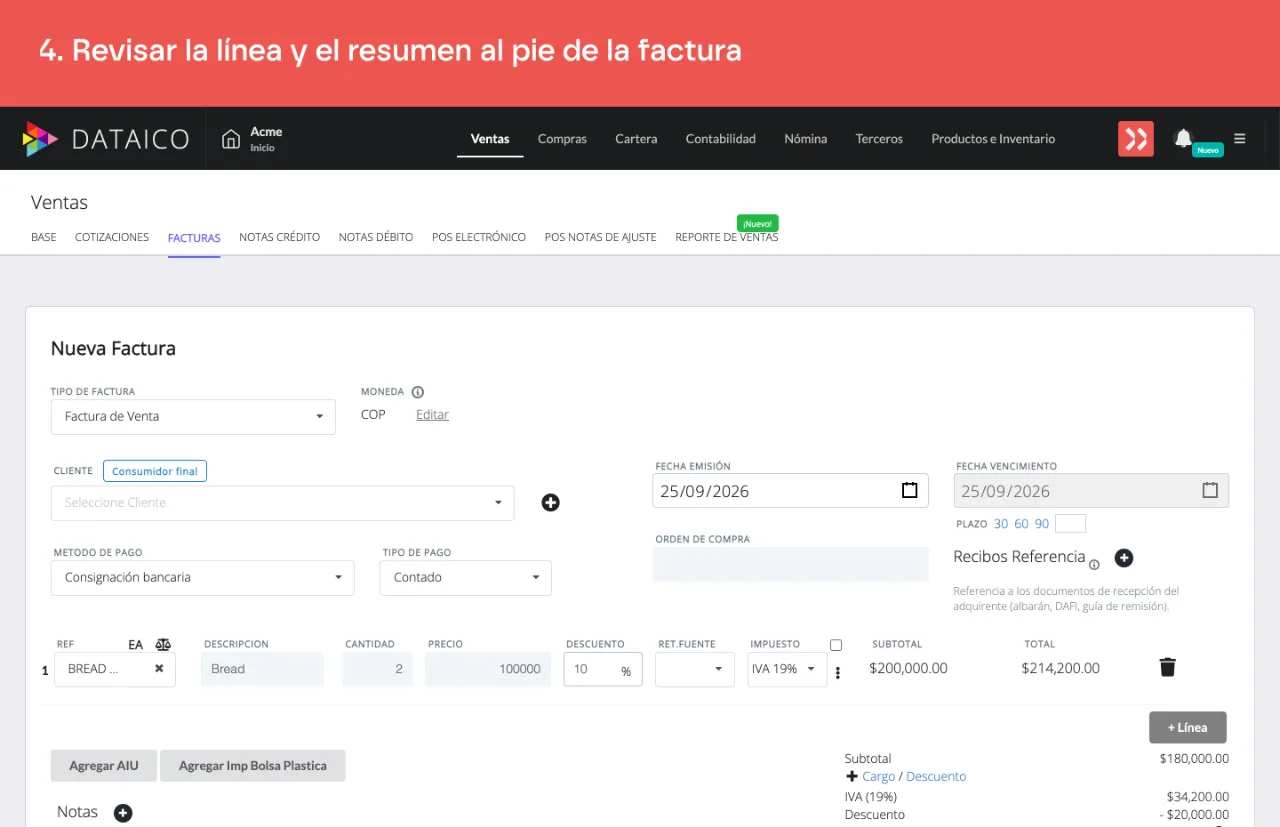This screenshot has width=1280, height=827.
Task: Switch to the Cotizaciones tab
Action: pyautogui.click(x=112, y=237)
